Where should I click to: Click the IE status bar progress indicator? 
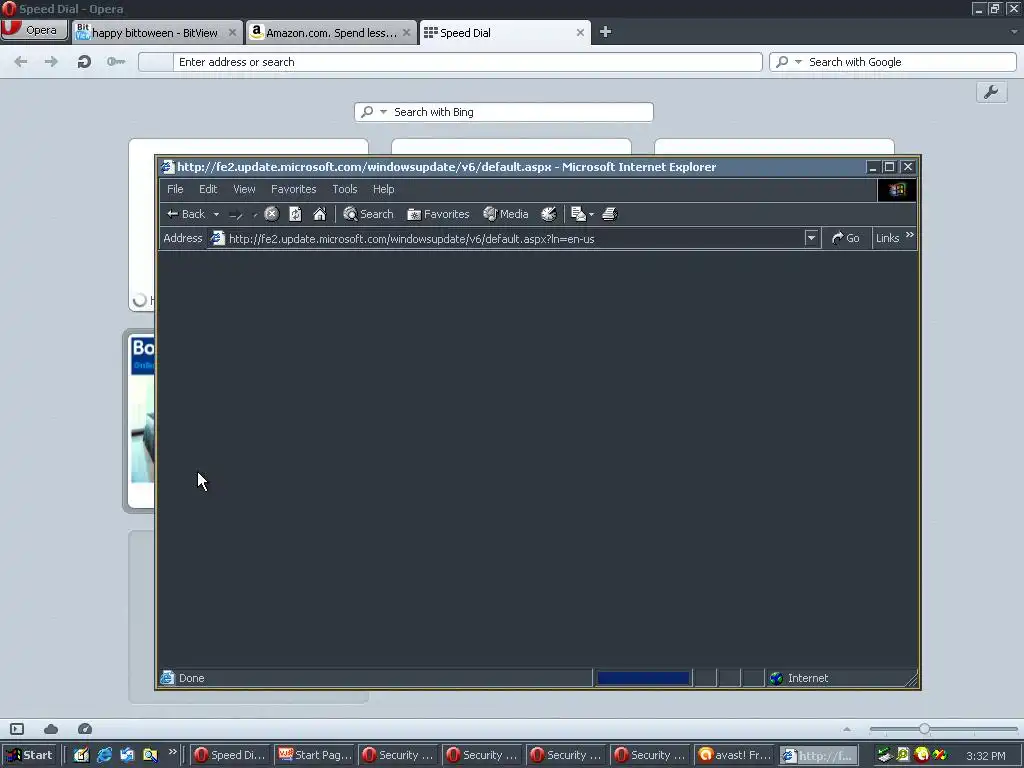(643, 679)
